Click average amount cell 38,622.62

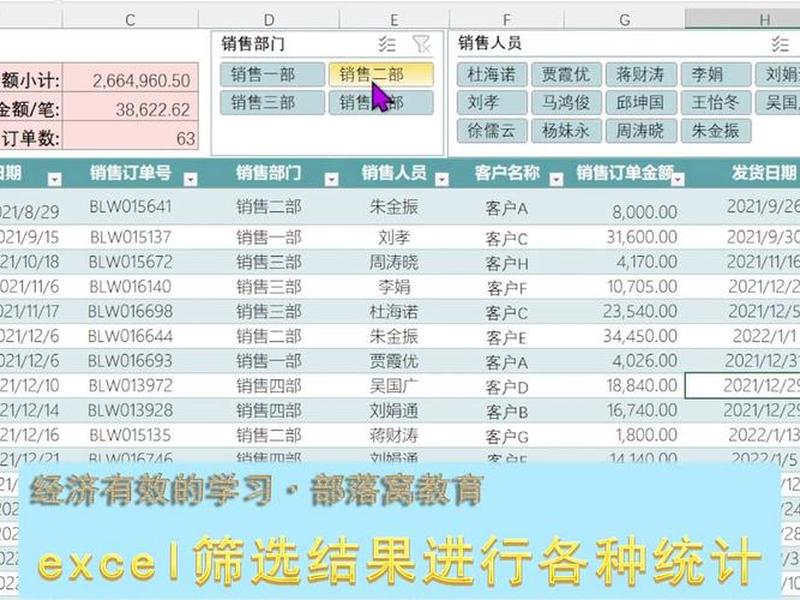click(130, 107)
